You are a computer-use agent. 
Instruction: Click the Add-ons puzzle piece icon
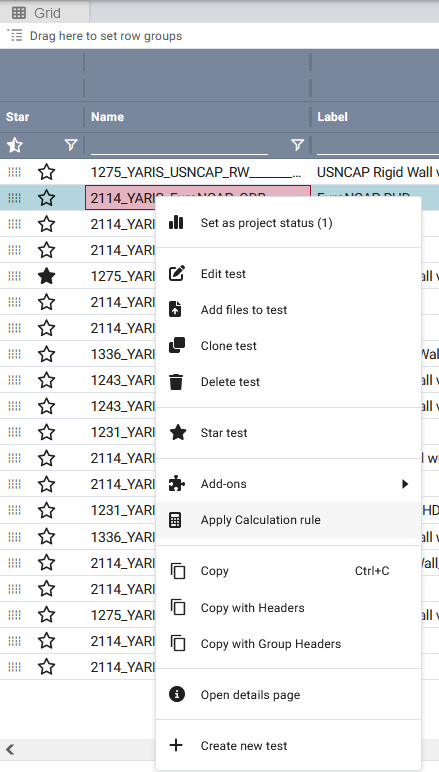click(x=176, y=483)
